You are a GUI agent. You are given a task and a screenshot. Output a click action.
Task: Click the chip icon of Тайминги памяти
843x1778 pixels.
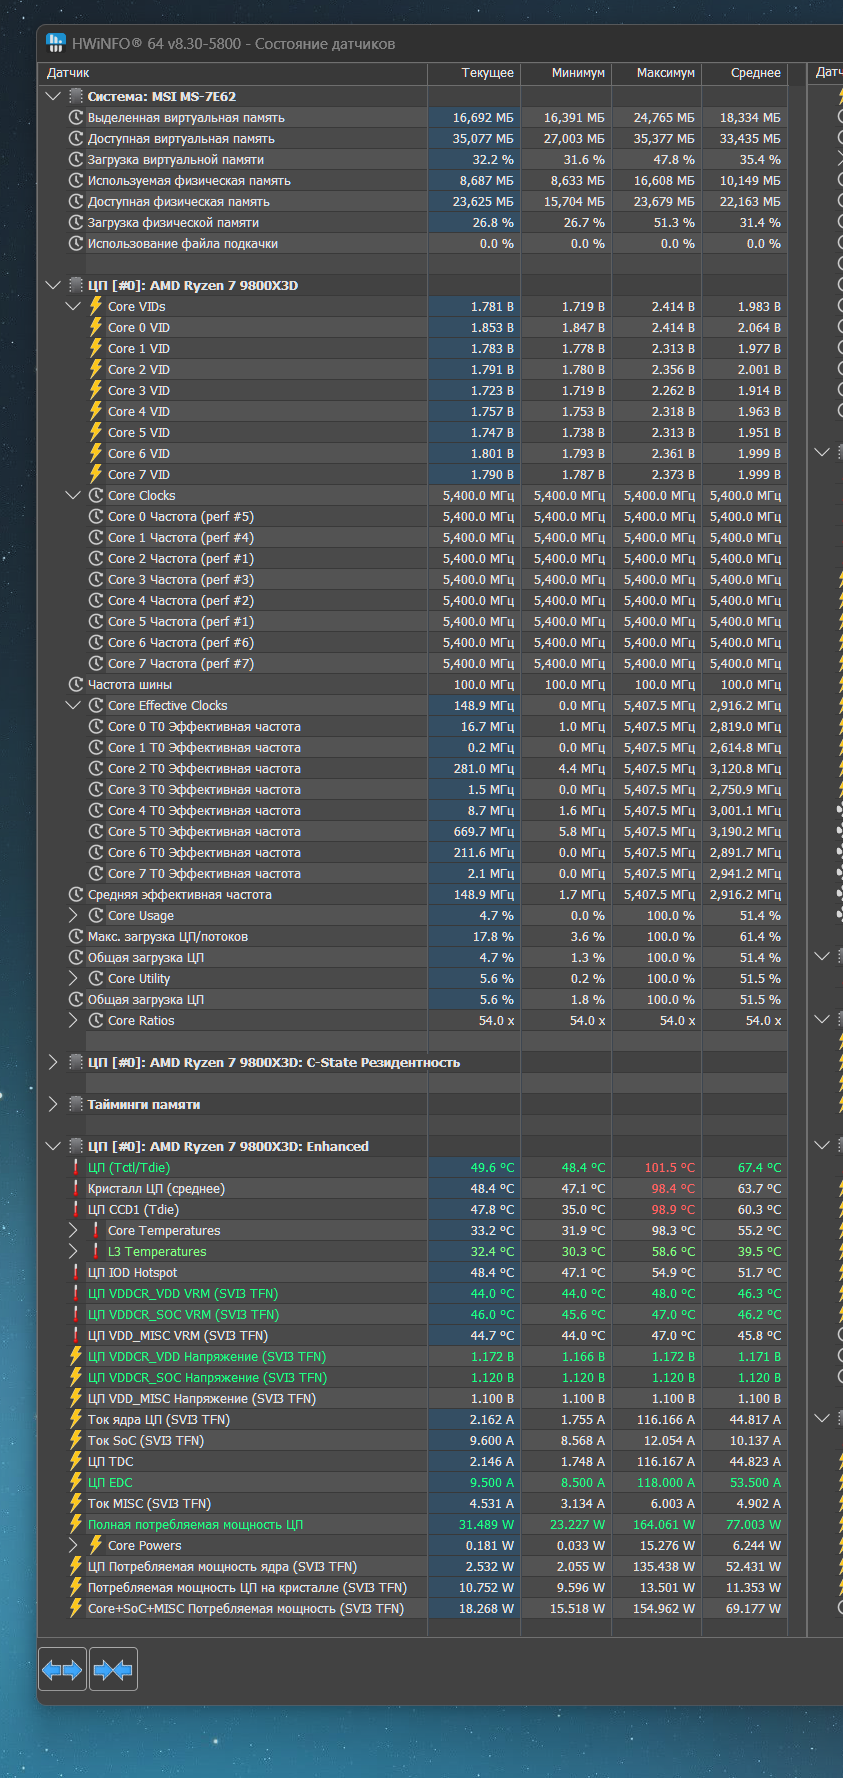click(x=76, y=1104)
